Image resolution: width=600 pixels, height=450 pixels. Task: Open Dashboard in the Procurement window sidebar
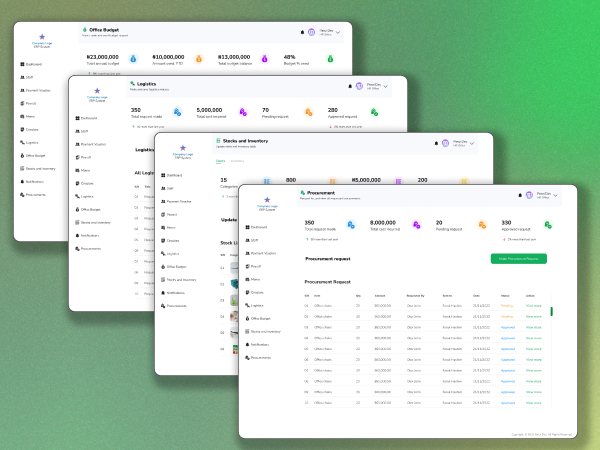[256, 227]
